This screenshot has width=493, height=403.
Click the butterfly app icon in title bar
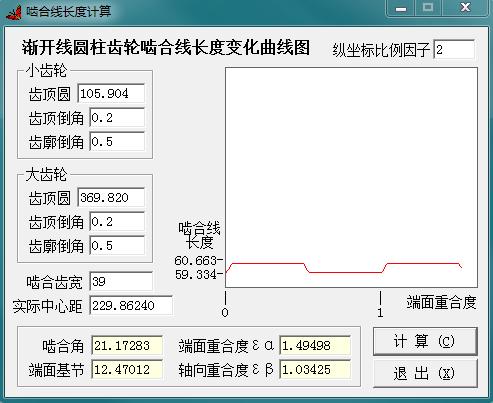pyautogui.click(x=14, y=12)
